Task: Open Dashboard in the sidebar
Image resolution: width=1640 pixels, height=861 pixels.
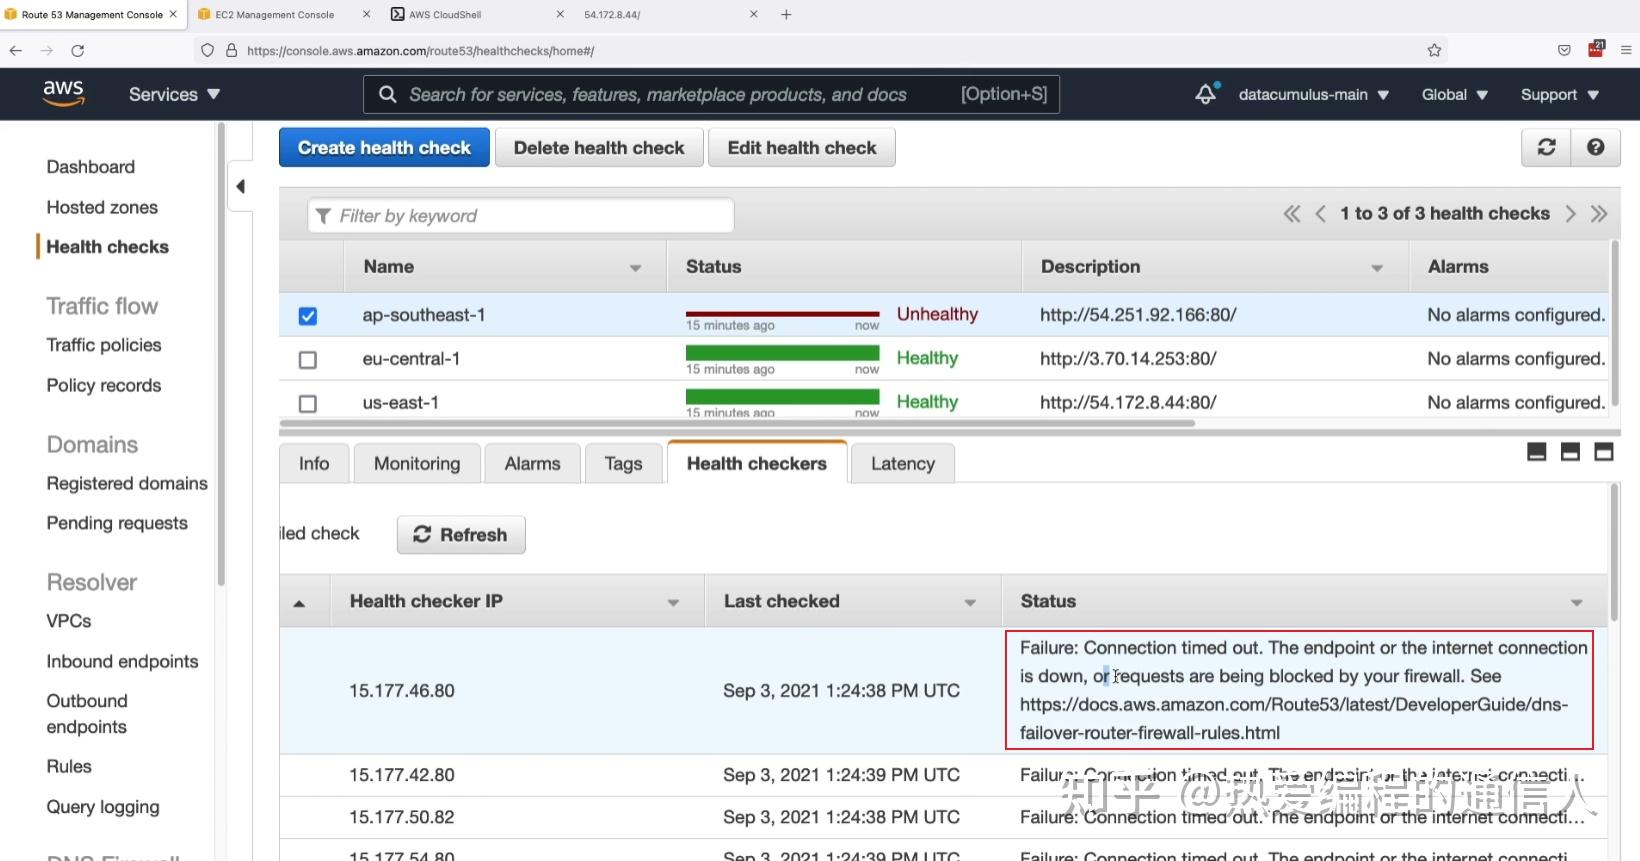Action: 90,167
